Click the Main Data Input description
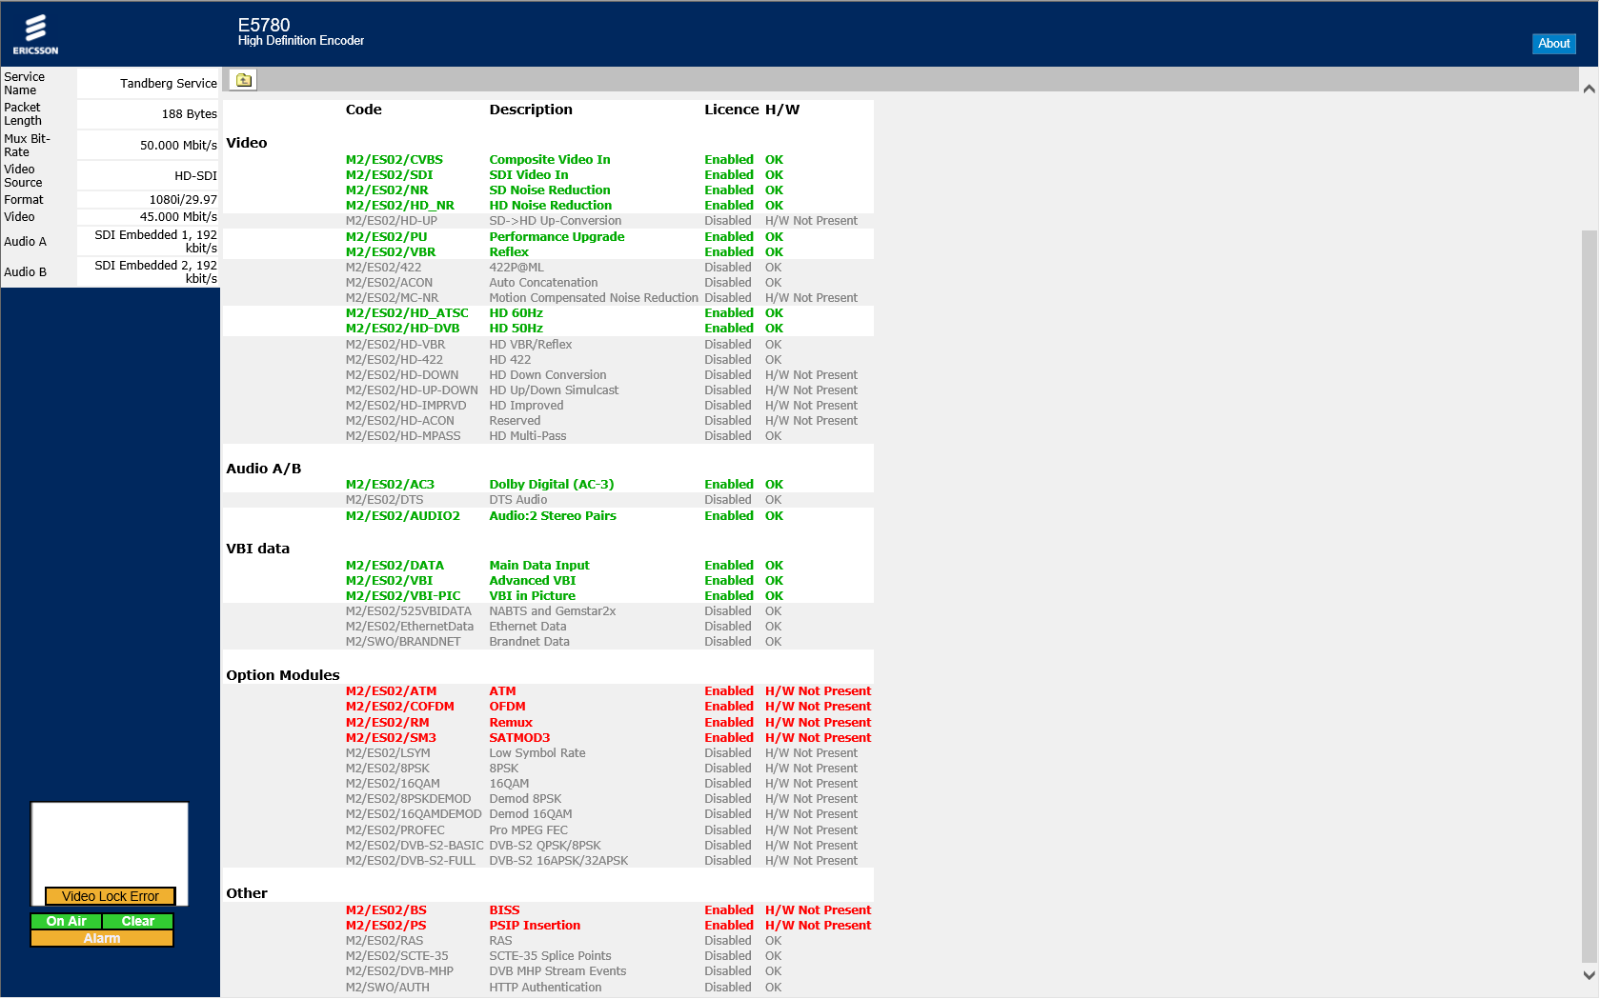 click(539, 565)
